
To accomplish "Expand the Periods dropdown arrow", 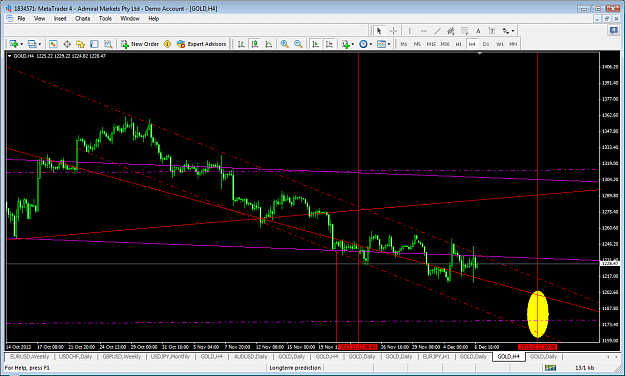I will click(x=371, y=44).
